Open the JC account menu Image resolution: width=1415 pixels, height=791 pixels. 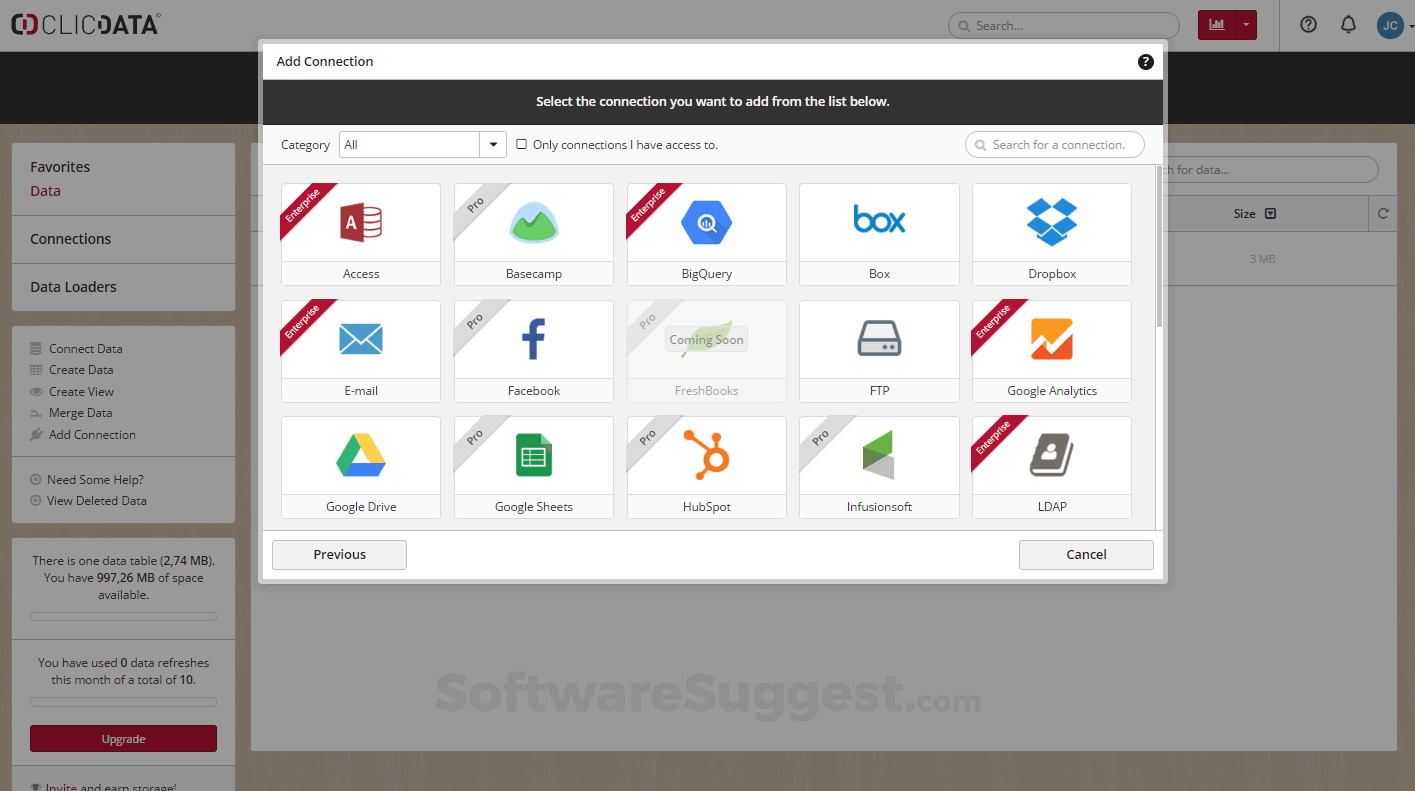pos(1390,25)
